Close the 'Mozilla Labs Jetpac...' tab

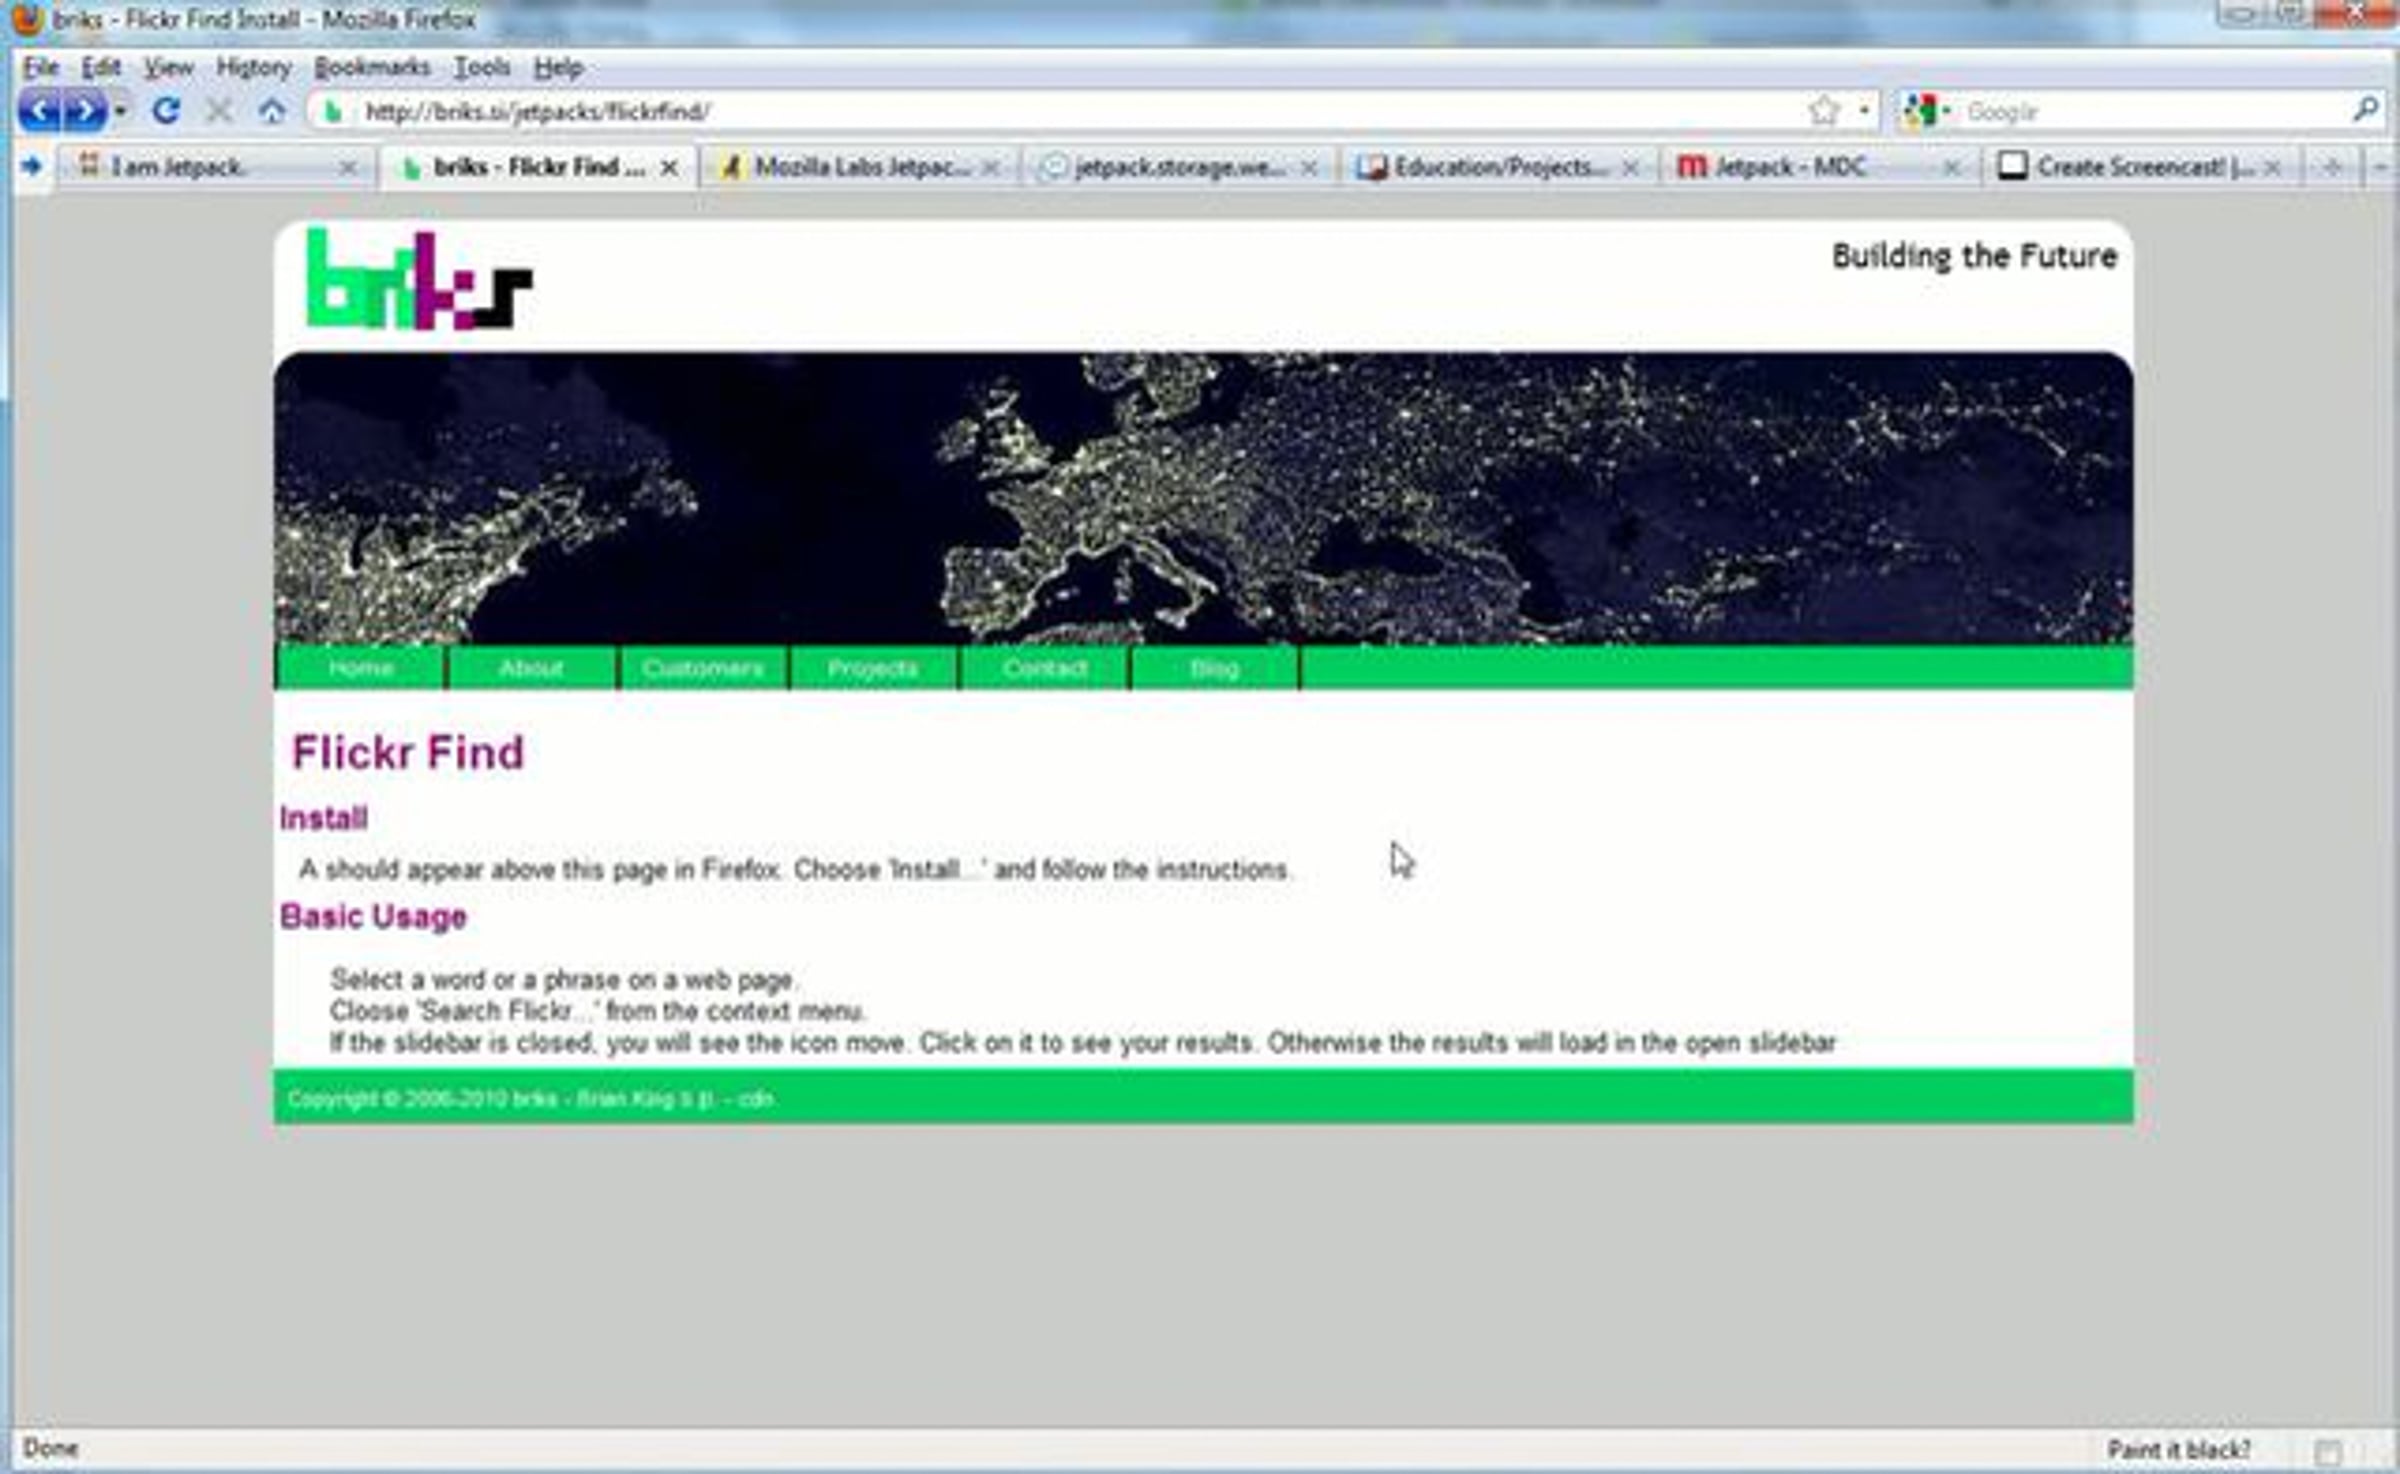[x=991, y=168]
